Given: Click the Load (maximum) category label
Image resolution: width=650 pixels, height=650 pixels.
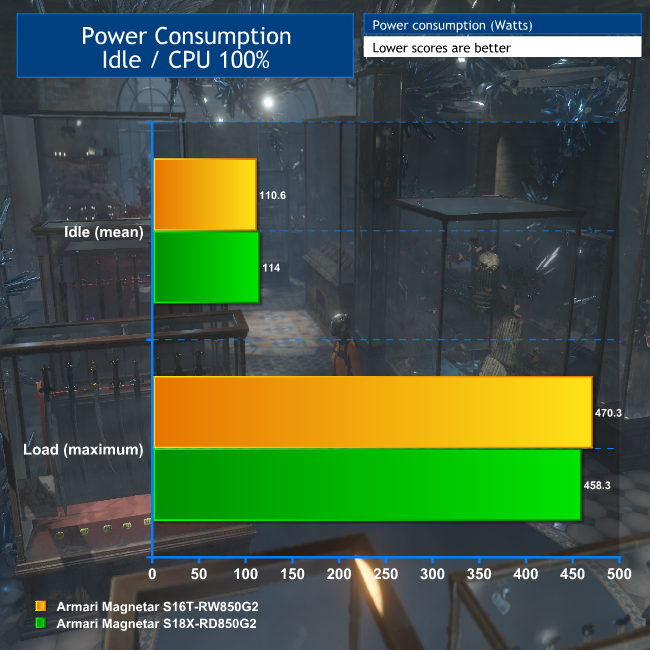Looking at the screenshot, I should [x=83, y=450].
